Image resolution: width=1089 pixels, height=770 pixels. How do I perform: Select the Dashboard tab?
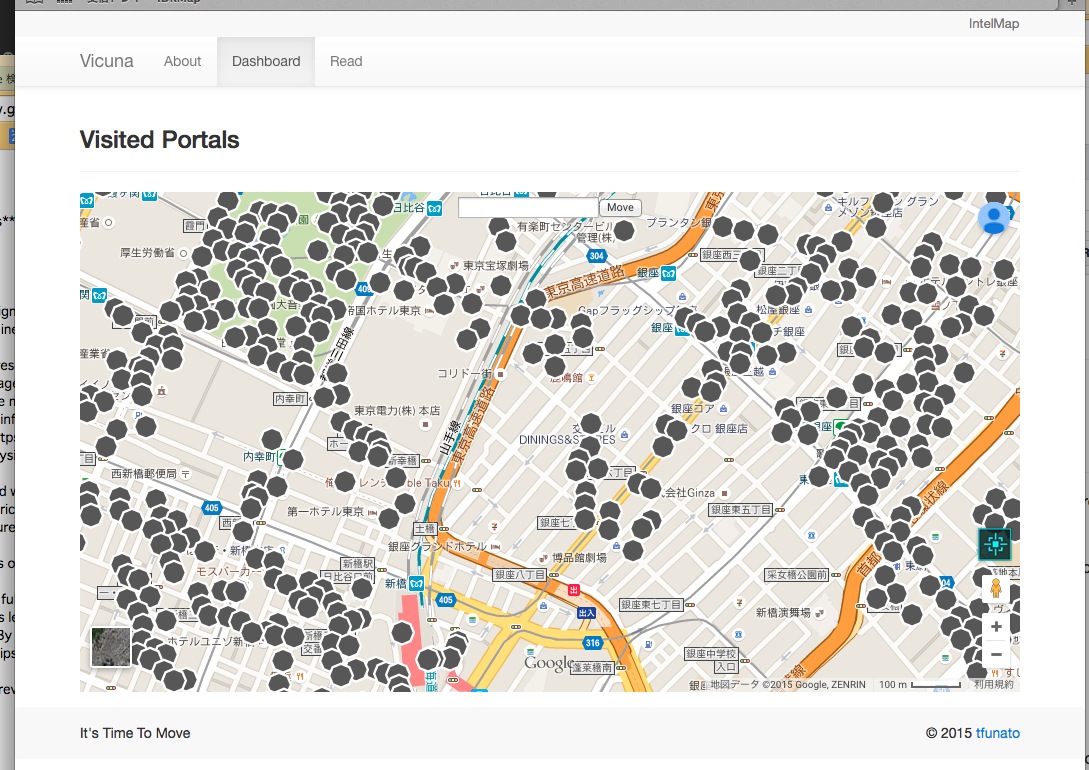coord(266,61)
